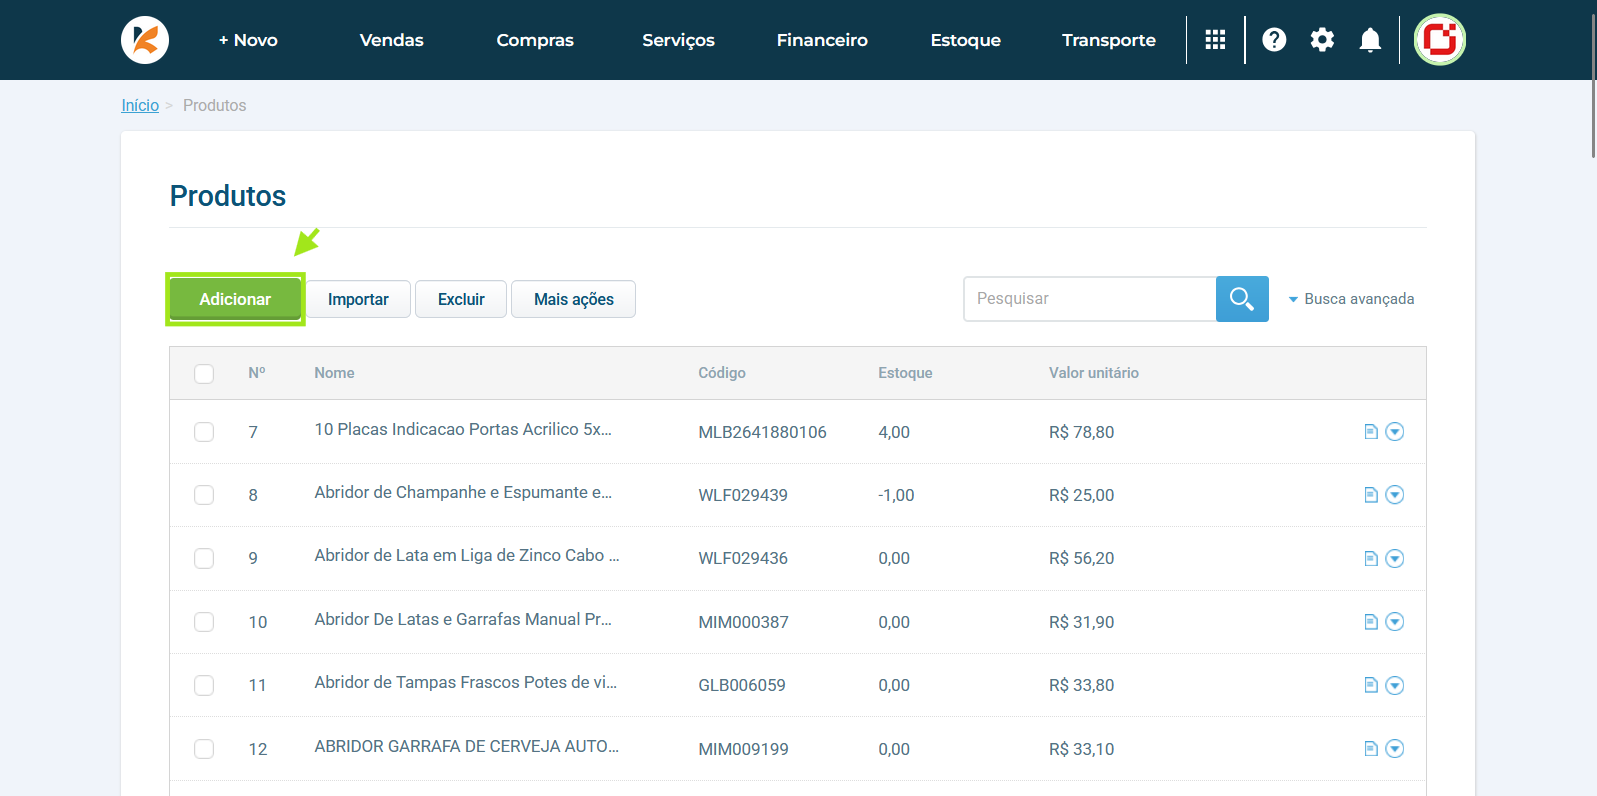Open the help question mark icon
Viewport: 1597px width, 796px height.
1274,40
